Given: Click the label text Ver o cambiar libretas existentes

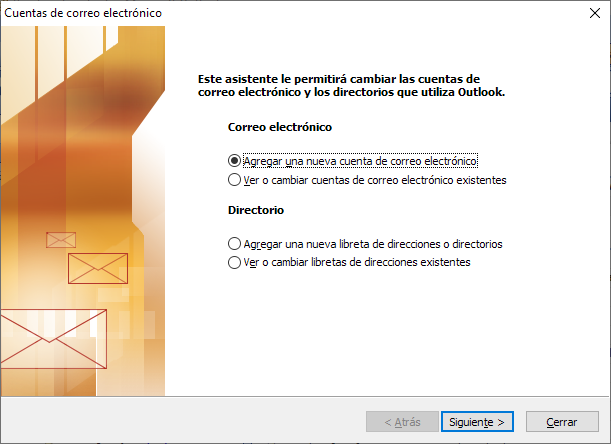Looking at the screenshot, I should click(357, 262).
